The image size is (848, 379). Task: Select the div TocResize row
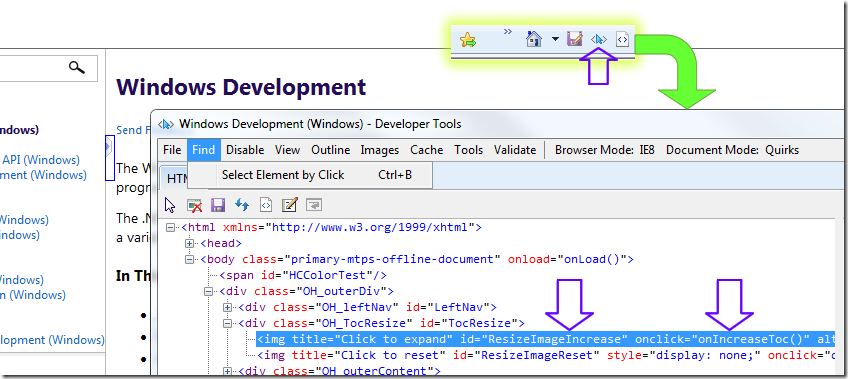(381, 323)
